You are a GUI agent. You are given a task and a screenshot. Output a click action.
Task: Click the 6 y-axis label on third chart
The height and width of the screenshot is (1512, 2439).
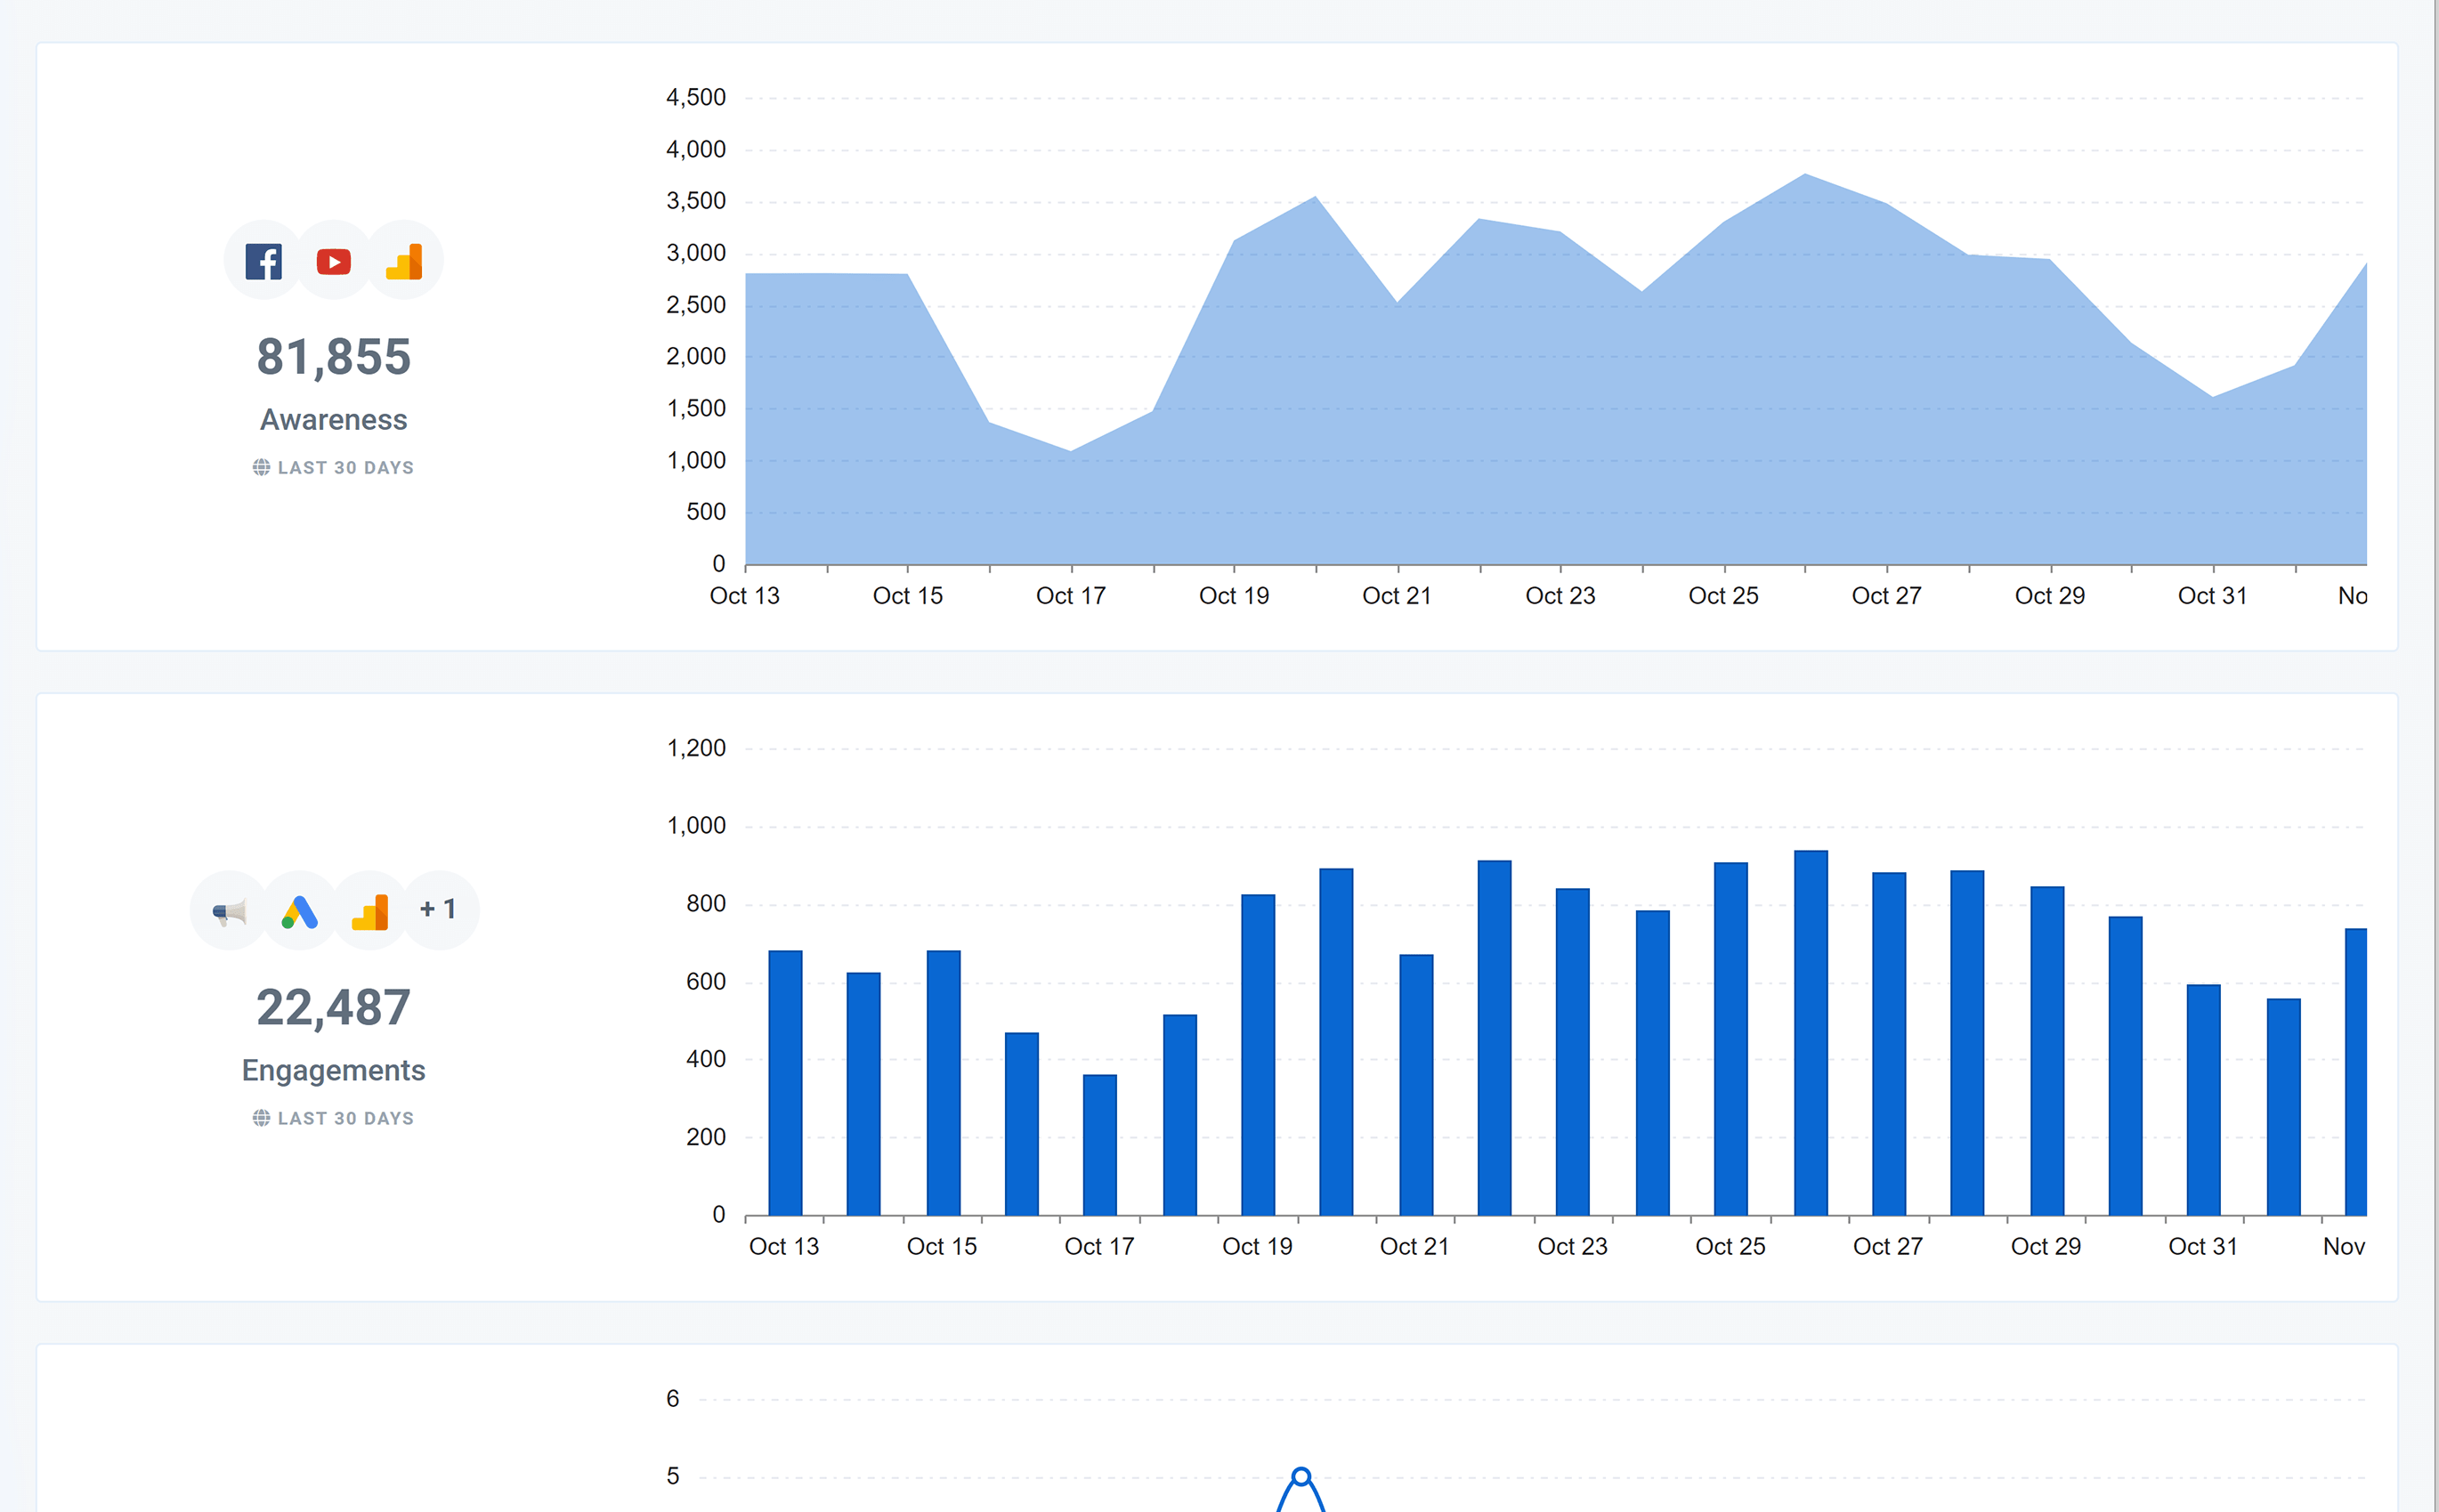673,1398
